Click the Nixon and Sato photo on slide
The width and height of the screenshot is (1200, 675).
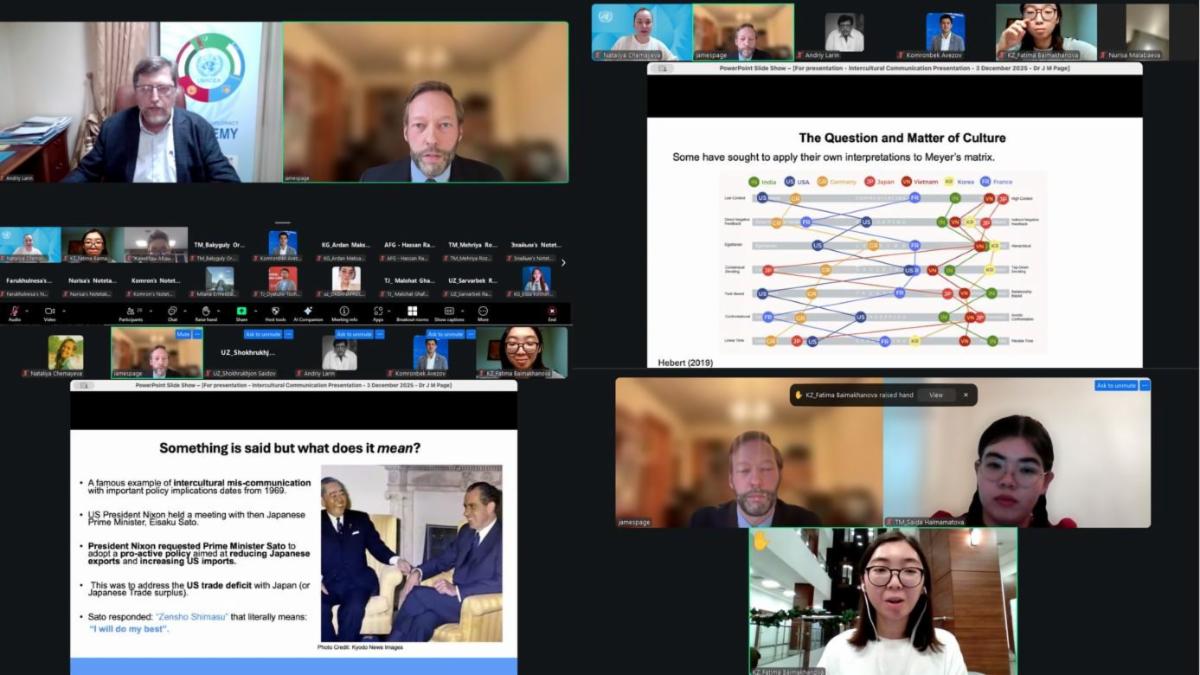point(411,554)
